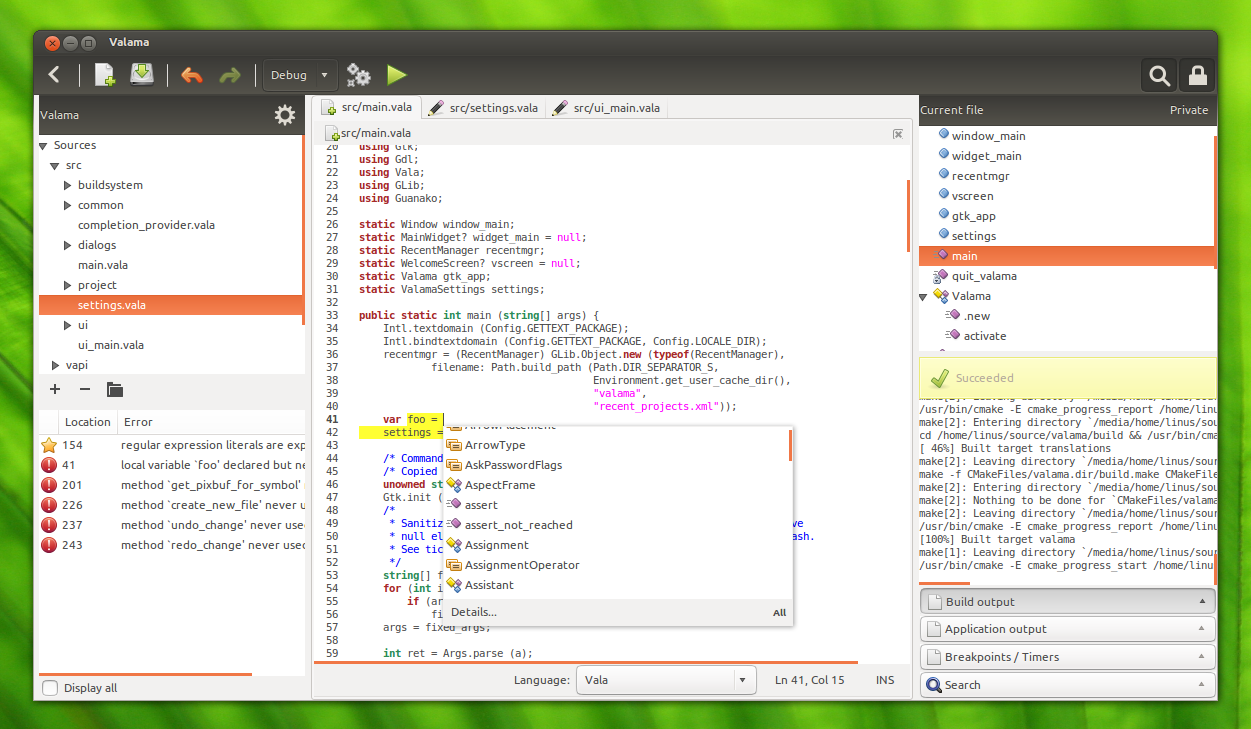The width and height of the screenshot is (1251, 729).
Task: Click the plus icon to add source
Action: (x=55, y=389)
